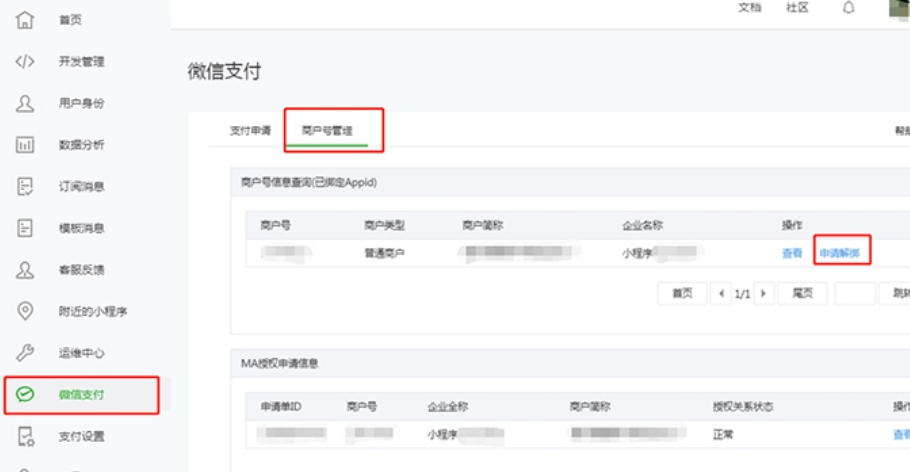
Task: Click the home (首页) house icon in sidebar
Action: pyautogui.click(x=24, y=20)
